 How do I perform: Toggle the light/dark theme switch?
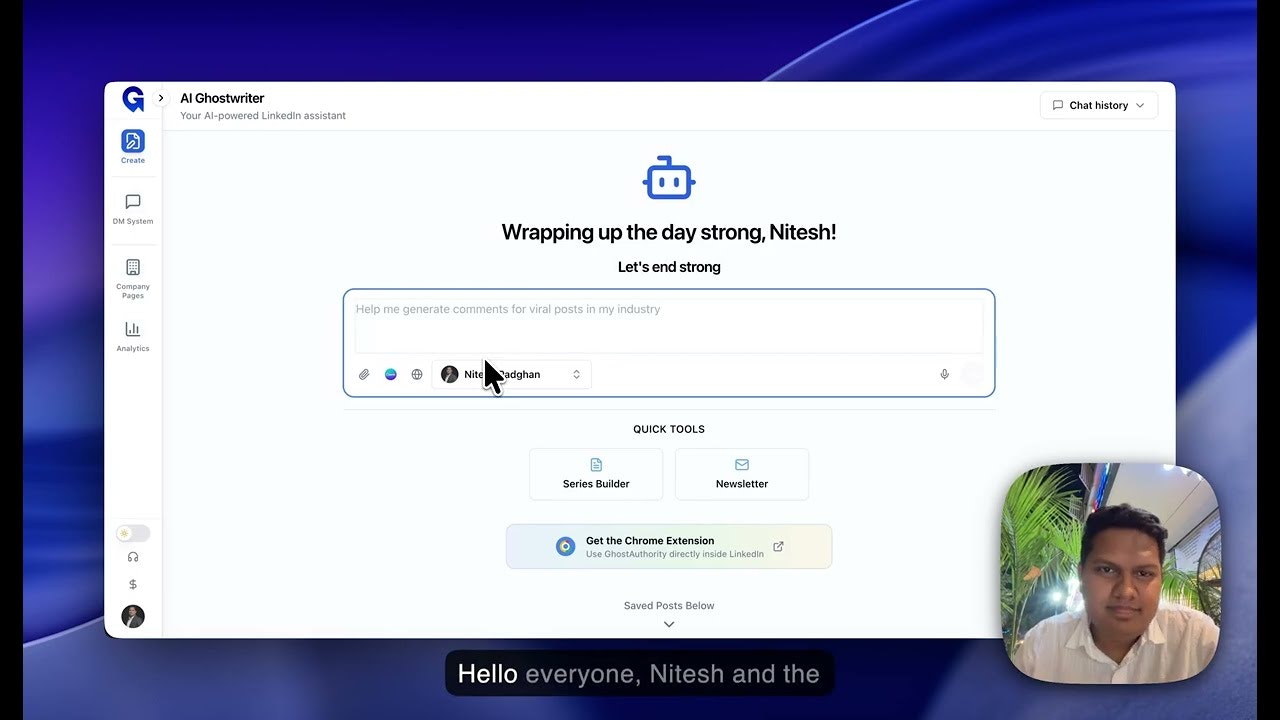[x=133, y=533]
